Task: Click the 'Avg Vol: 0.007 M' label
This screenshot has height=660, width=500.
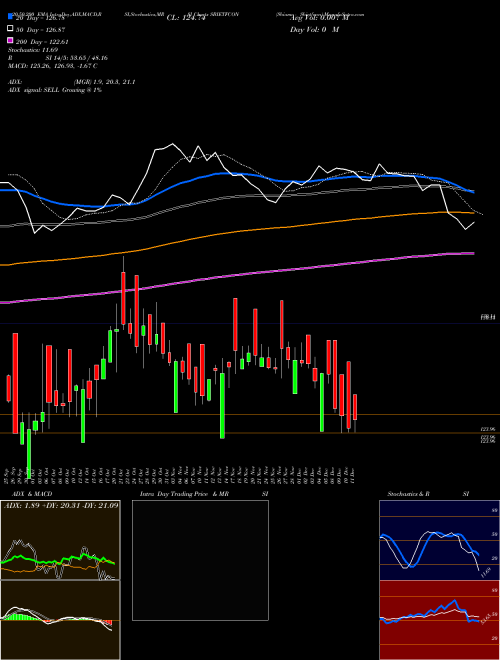Action: (319, 18)
